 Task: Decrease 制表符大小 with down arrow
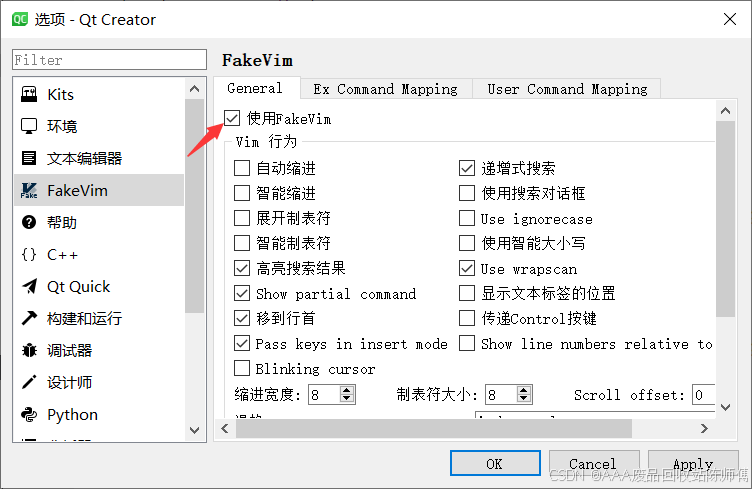(x=524, y=399)
